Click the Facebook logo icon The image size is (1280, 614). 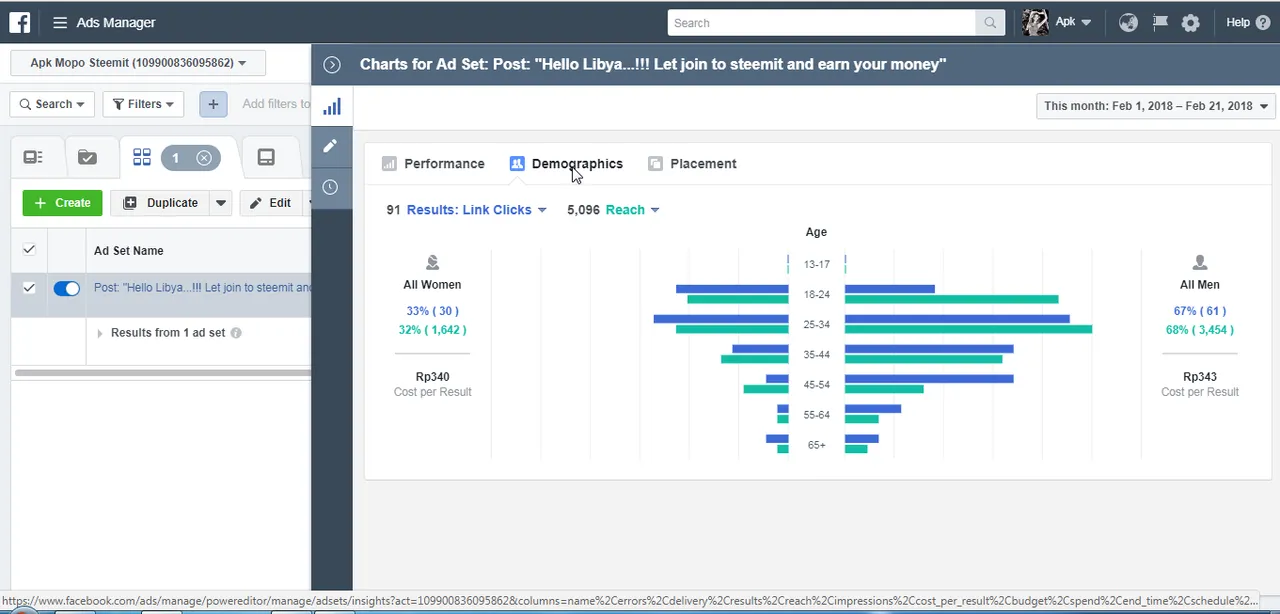click(x=20, y=22)
